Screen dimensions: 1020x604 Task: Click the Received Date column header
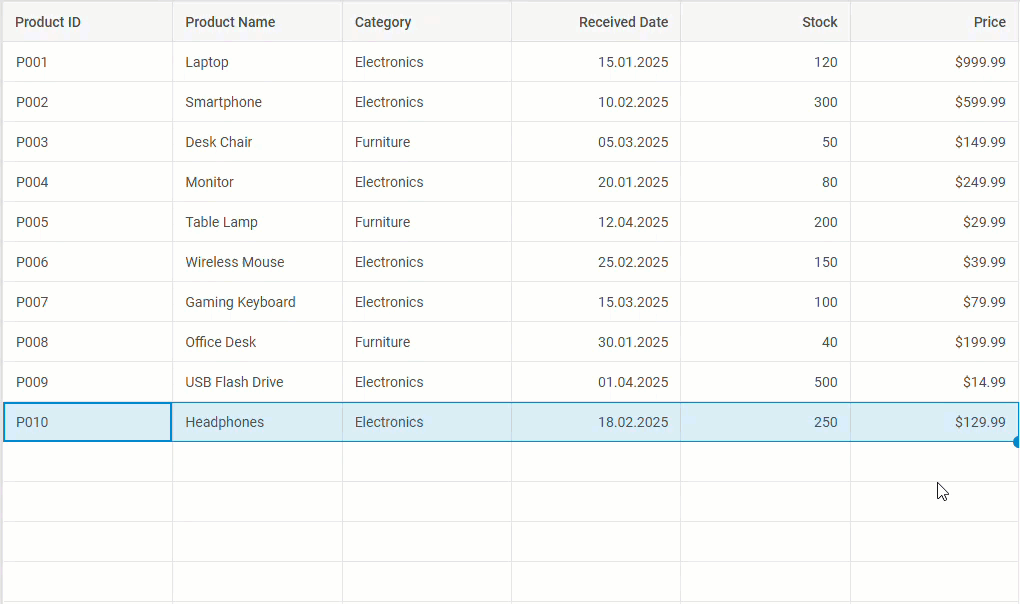coord(596,22)
